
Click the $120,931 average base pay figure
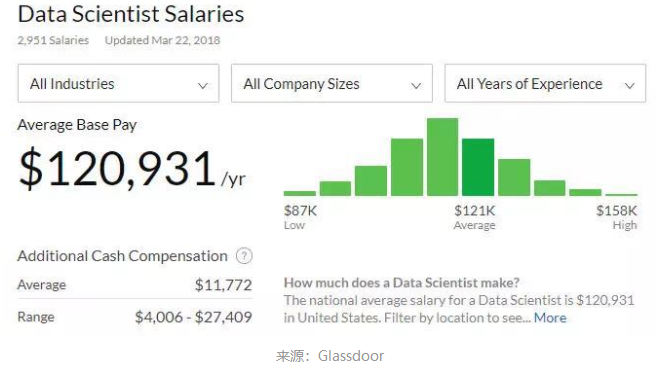pos(117,169)
